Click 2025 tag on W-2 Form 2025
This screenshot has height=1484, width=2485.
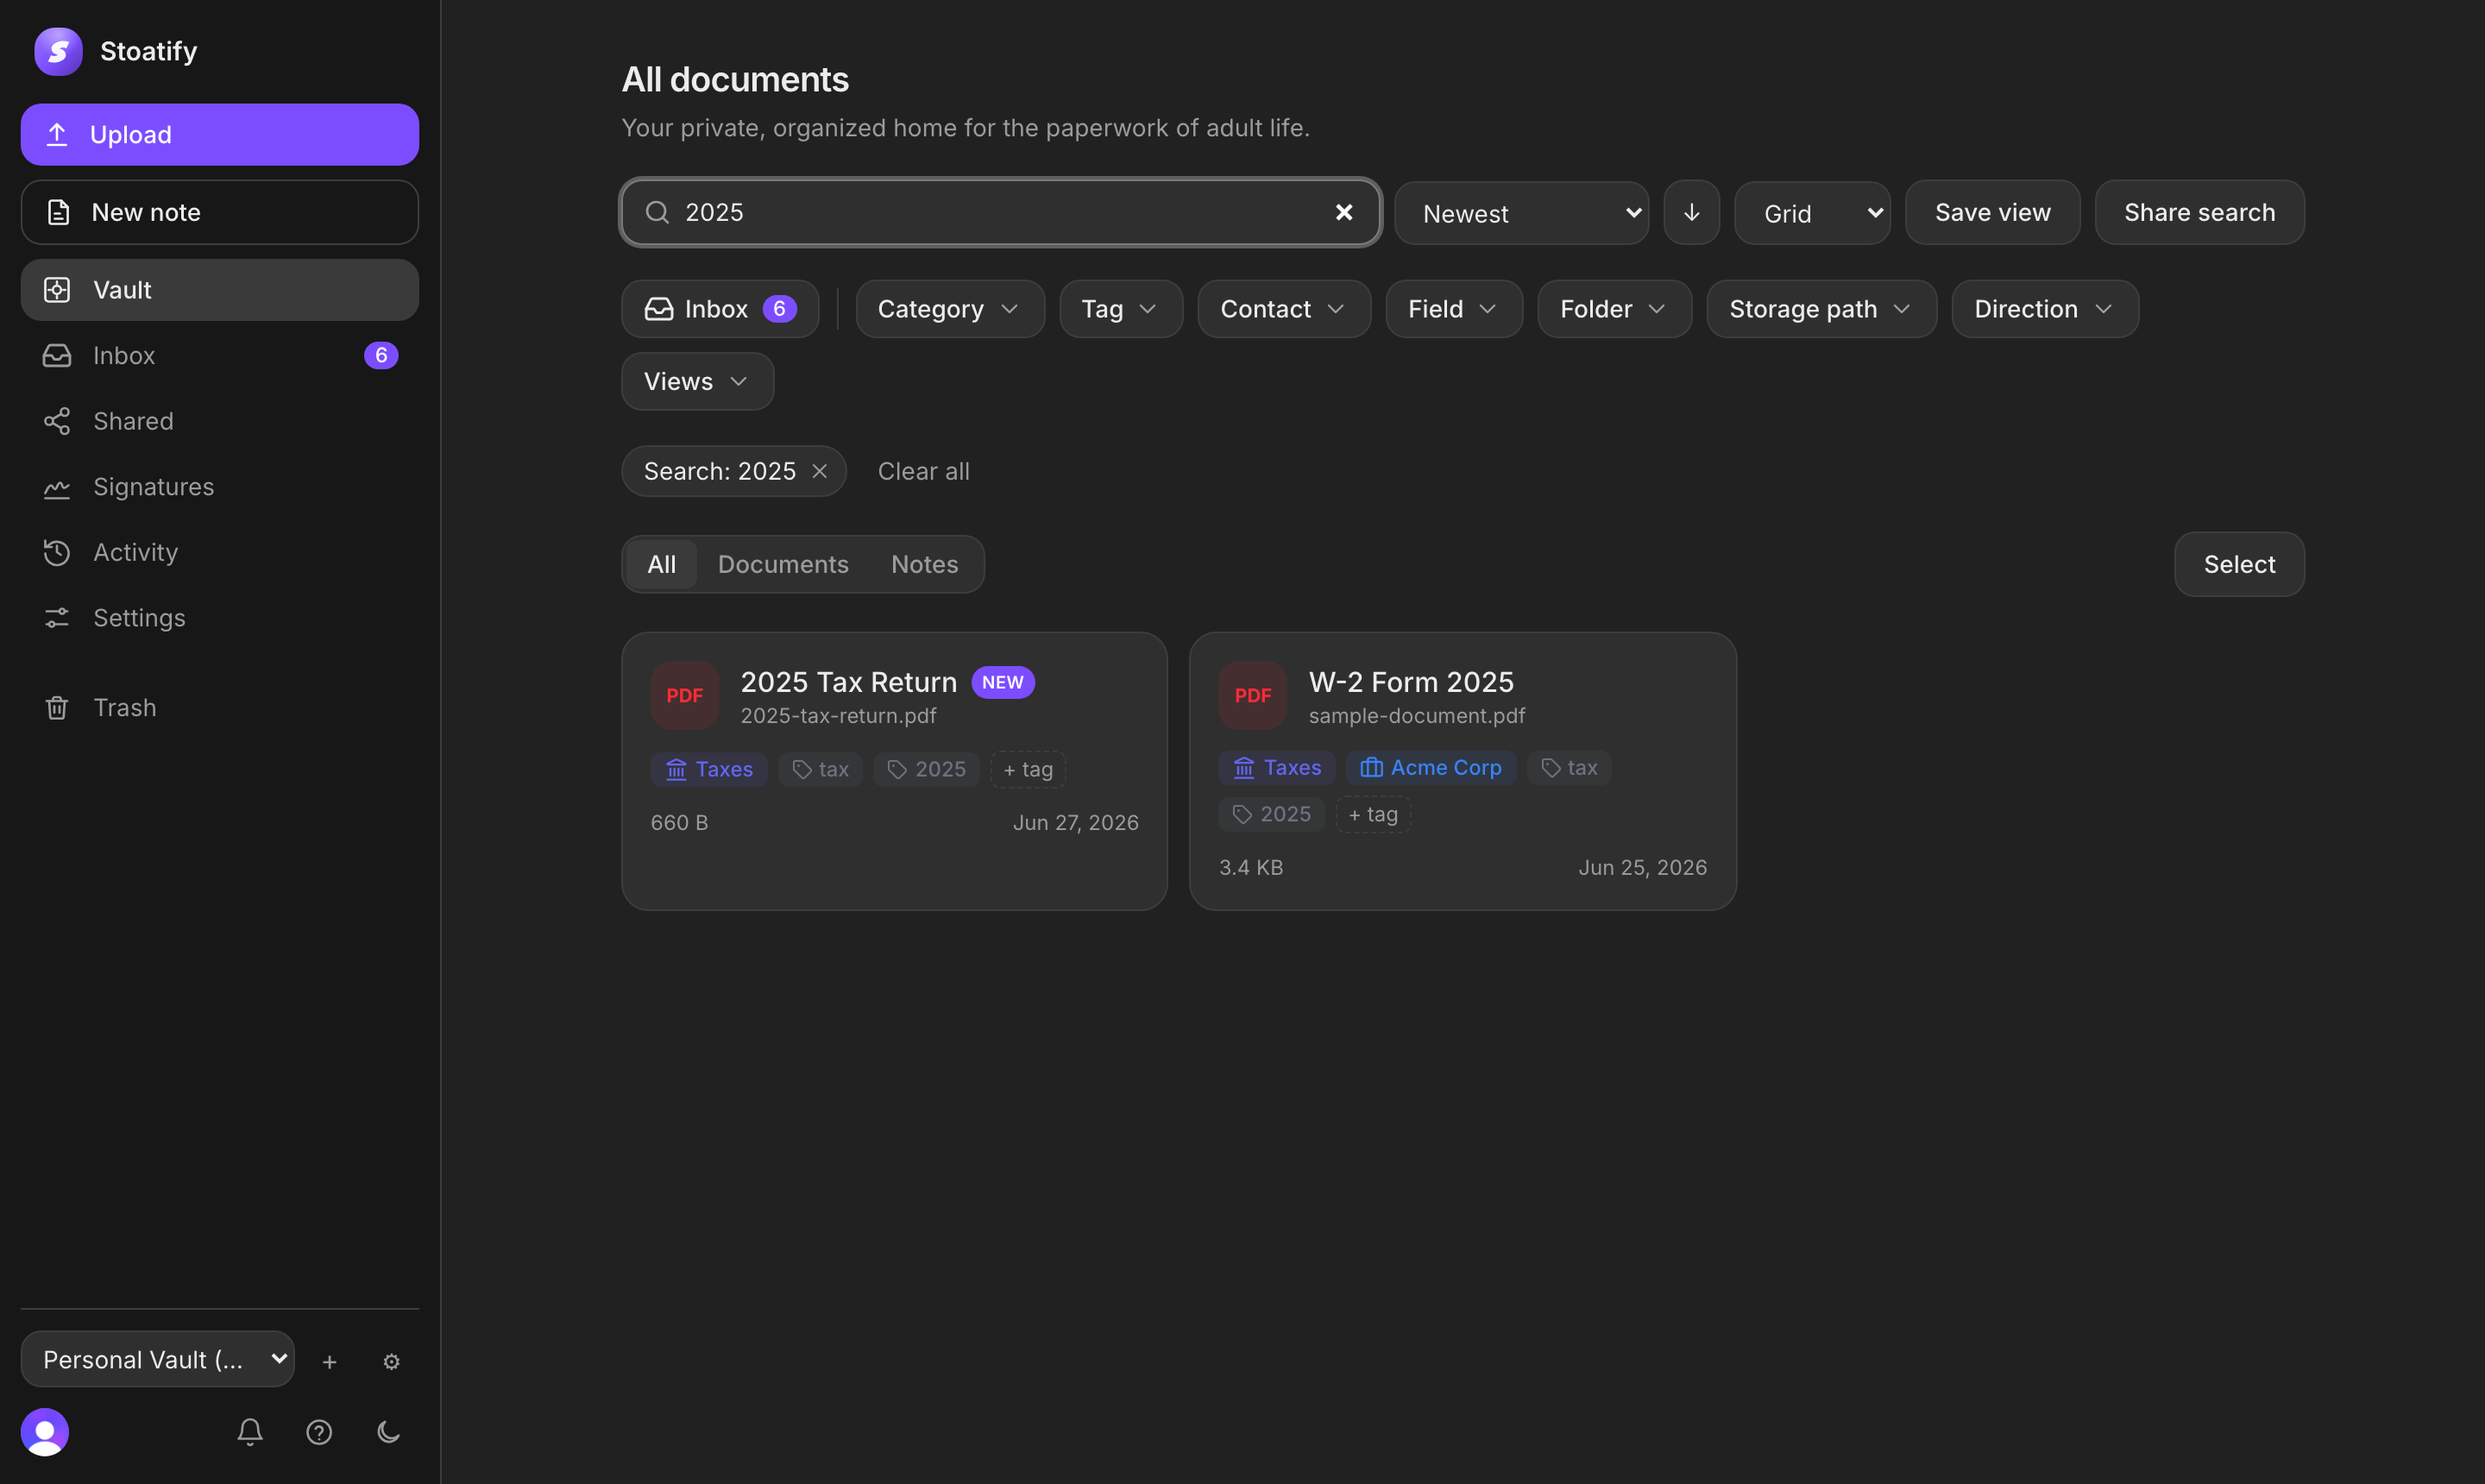coord(1272,814)
